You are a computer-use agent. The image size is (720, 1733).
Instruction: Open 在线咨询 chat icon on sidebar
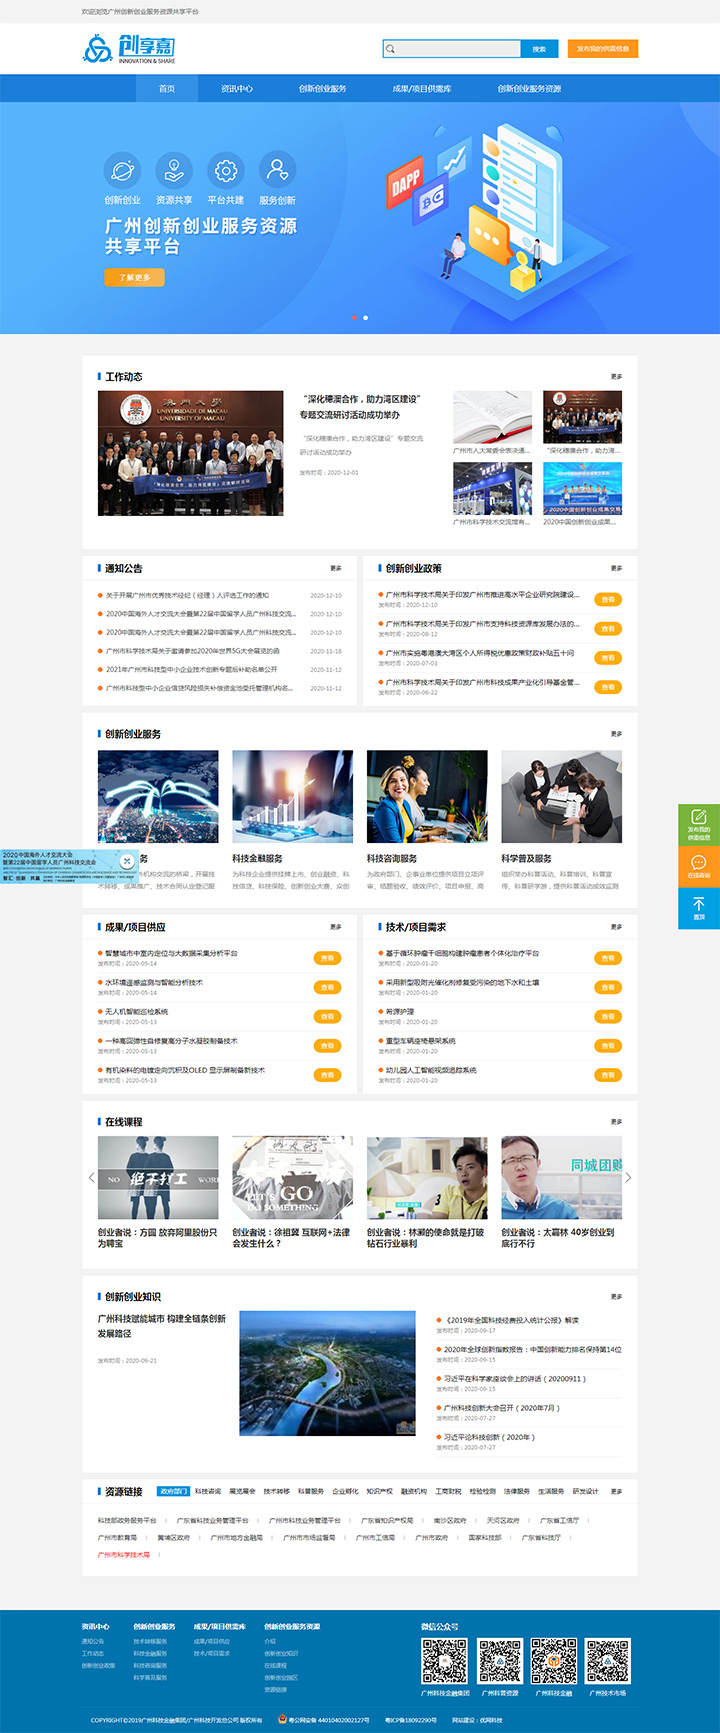[698, 866]
